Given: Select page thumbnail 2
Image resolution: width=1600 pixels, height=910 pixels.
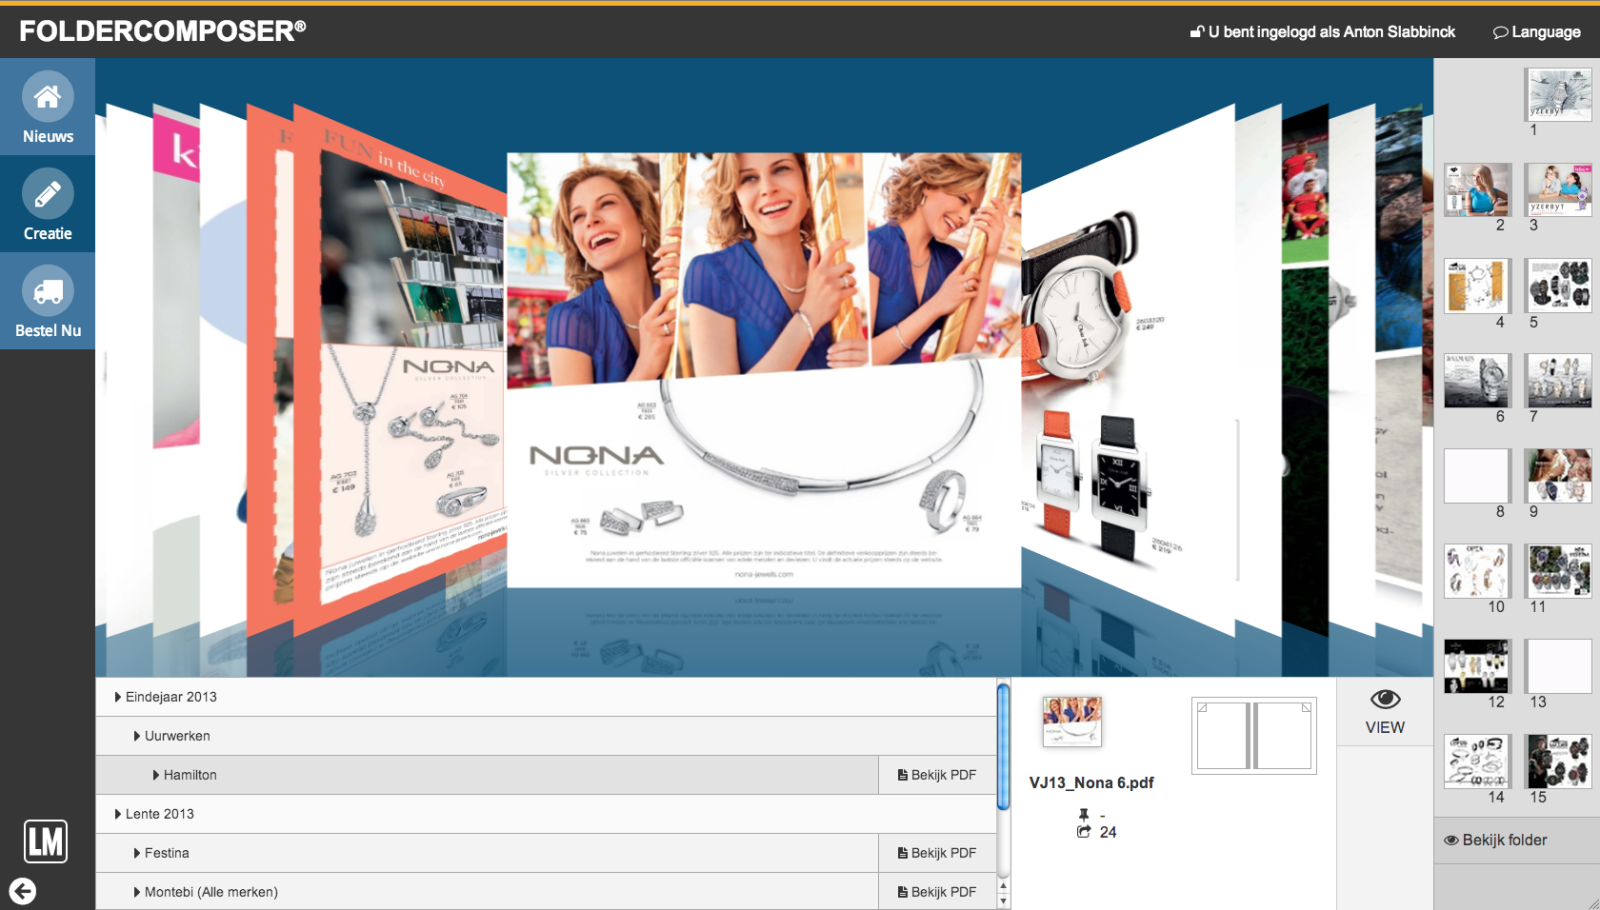Looking at the screenshot, I should tap(1477, 190).
